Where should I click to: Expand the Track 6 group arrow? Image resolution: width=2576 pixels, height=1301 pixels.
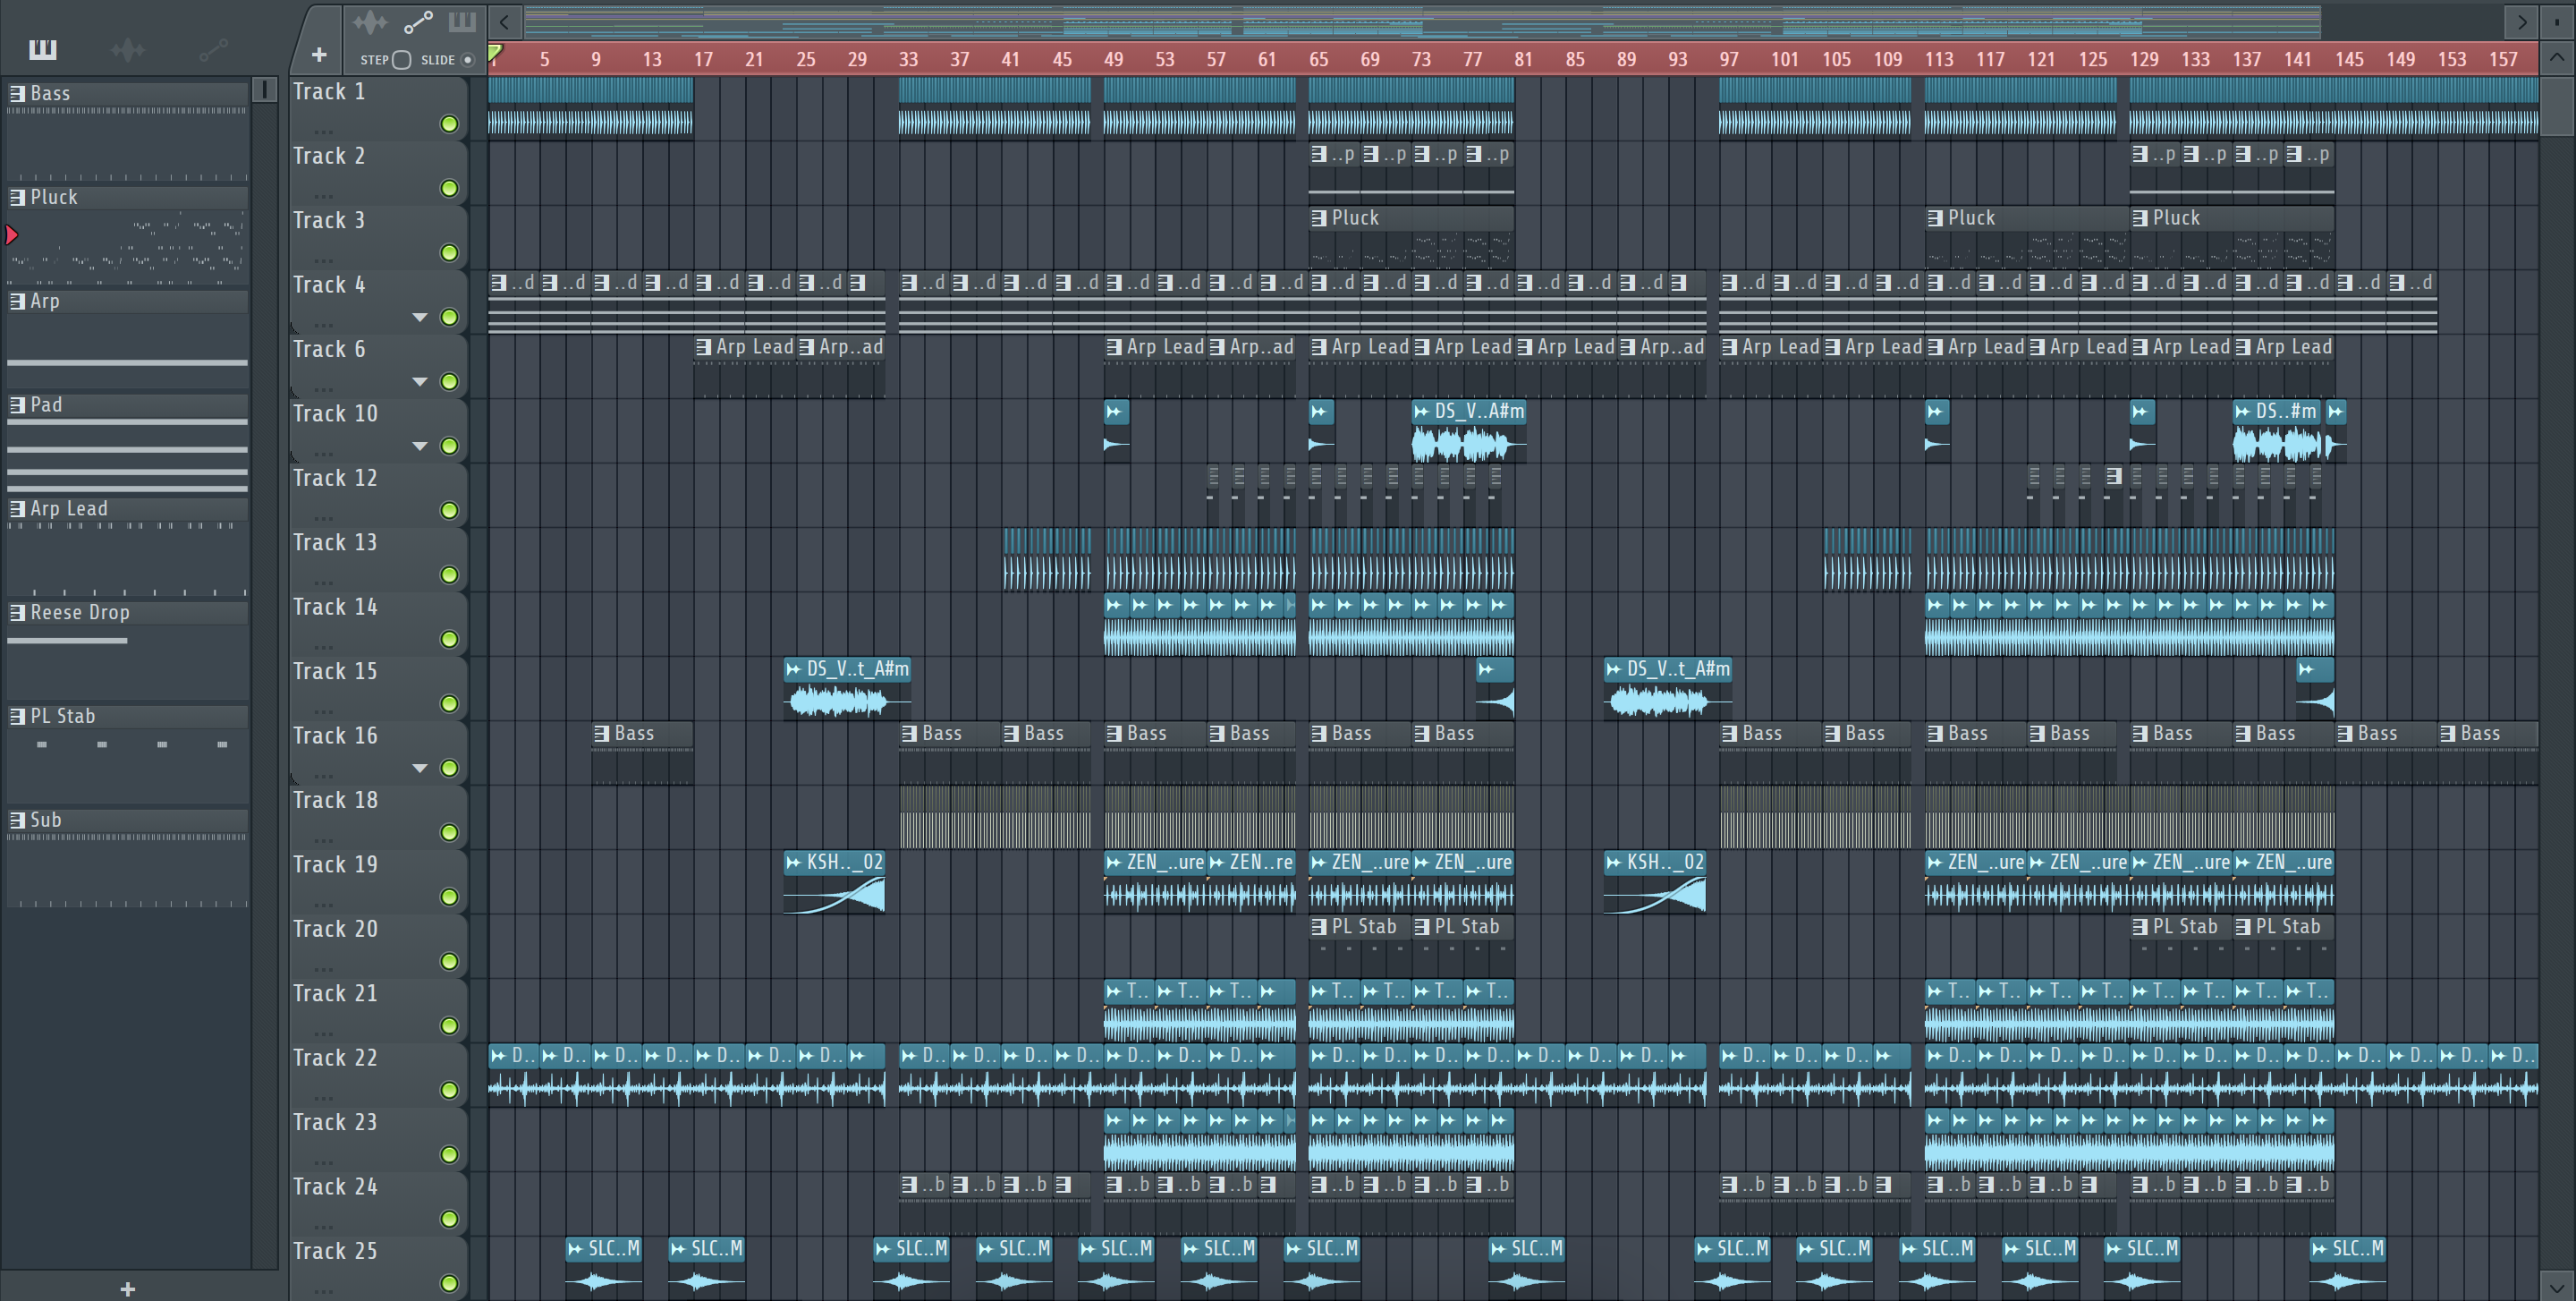tap(420, 381)
